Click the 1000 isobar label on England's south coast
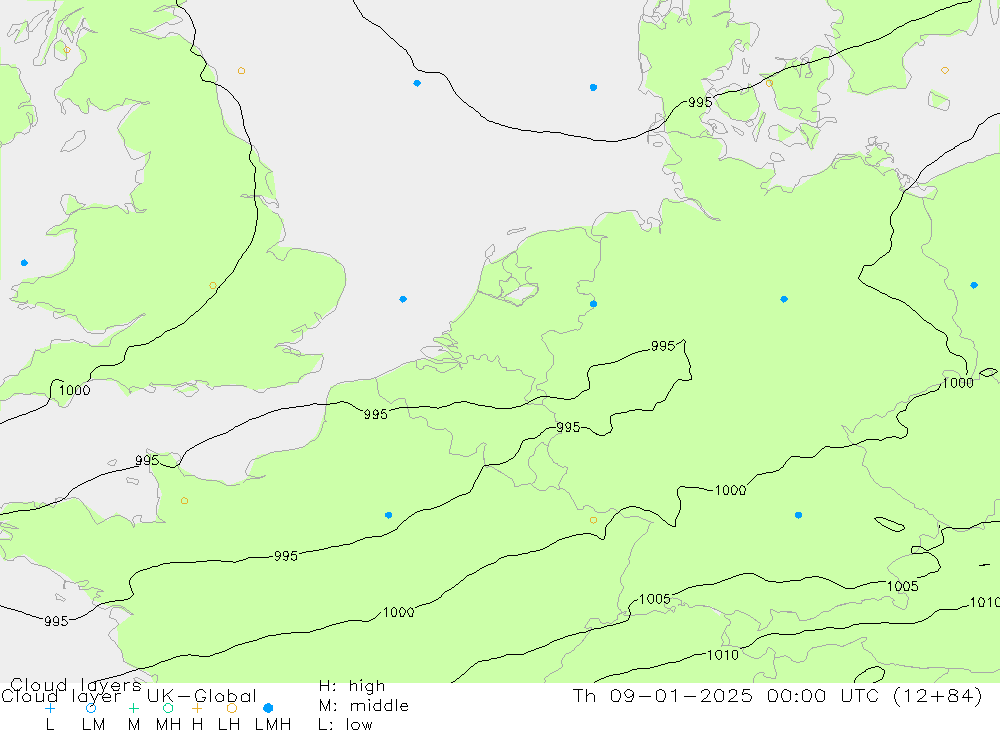The height and width of the screenshot is (733, 1000). [75, 390]
